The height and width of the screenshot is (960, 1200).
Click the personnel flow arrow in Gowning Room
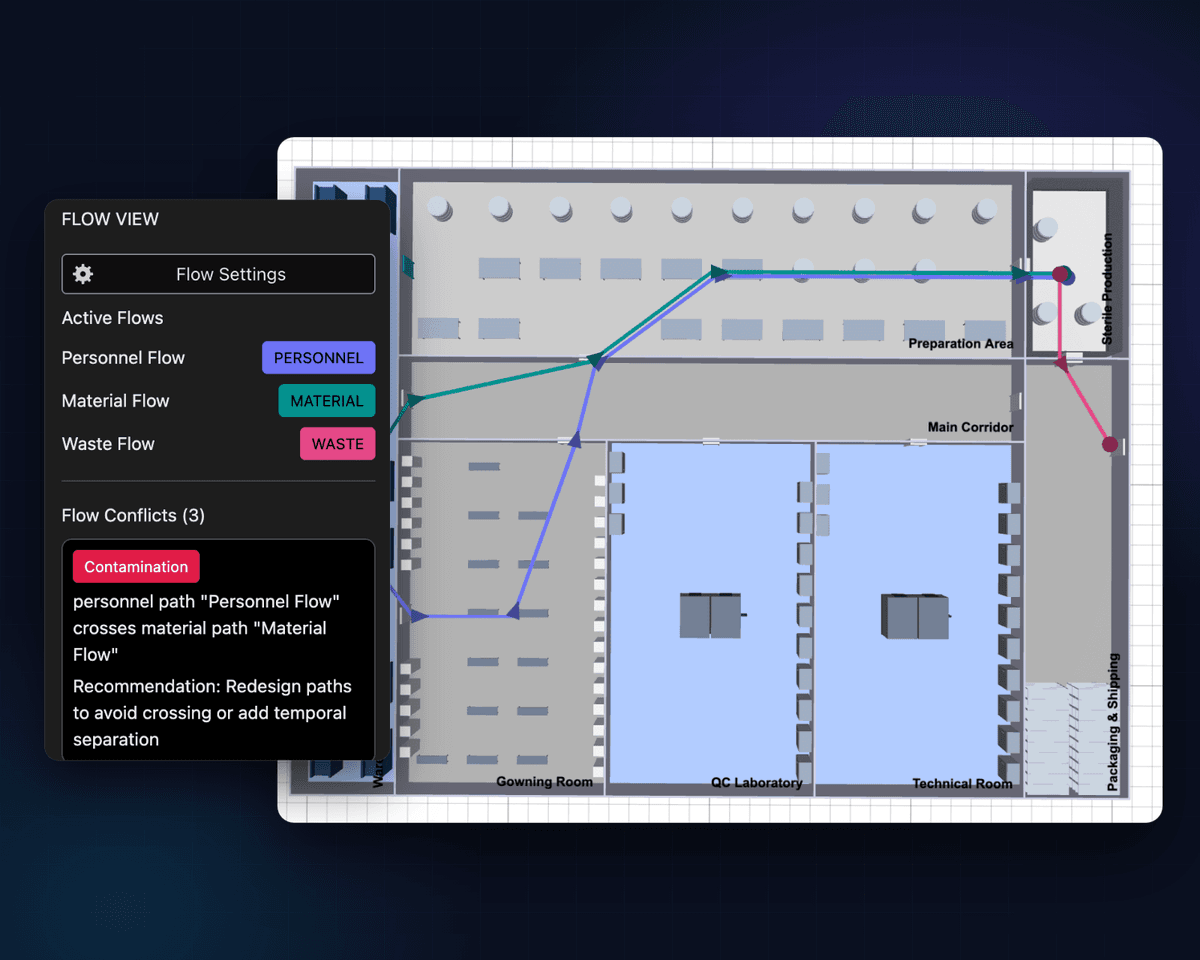(x=512, y=611)
